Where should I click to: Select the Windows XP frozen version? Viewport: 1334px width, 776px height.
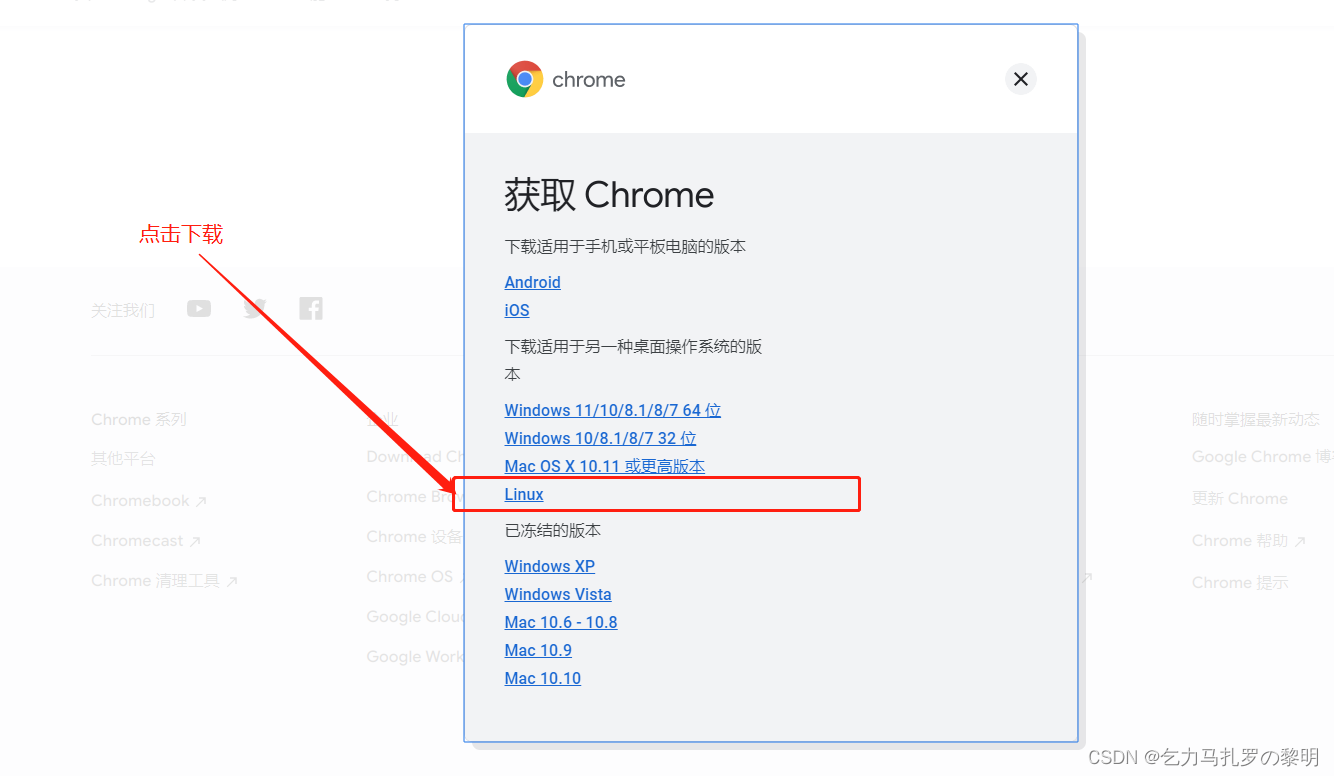[550, 566]
